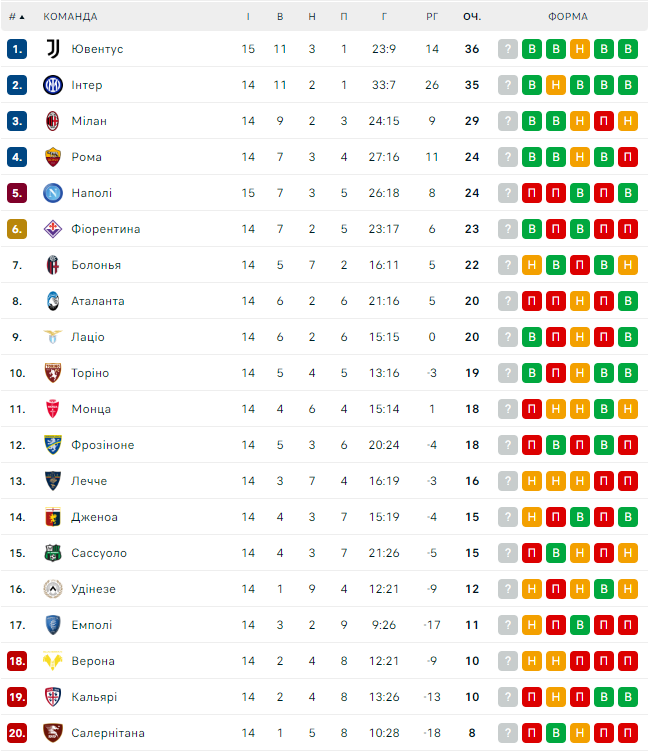Sort by the РГ goal difference header
The image size is (648, 752).
pos(432,16)
